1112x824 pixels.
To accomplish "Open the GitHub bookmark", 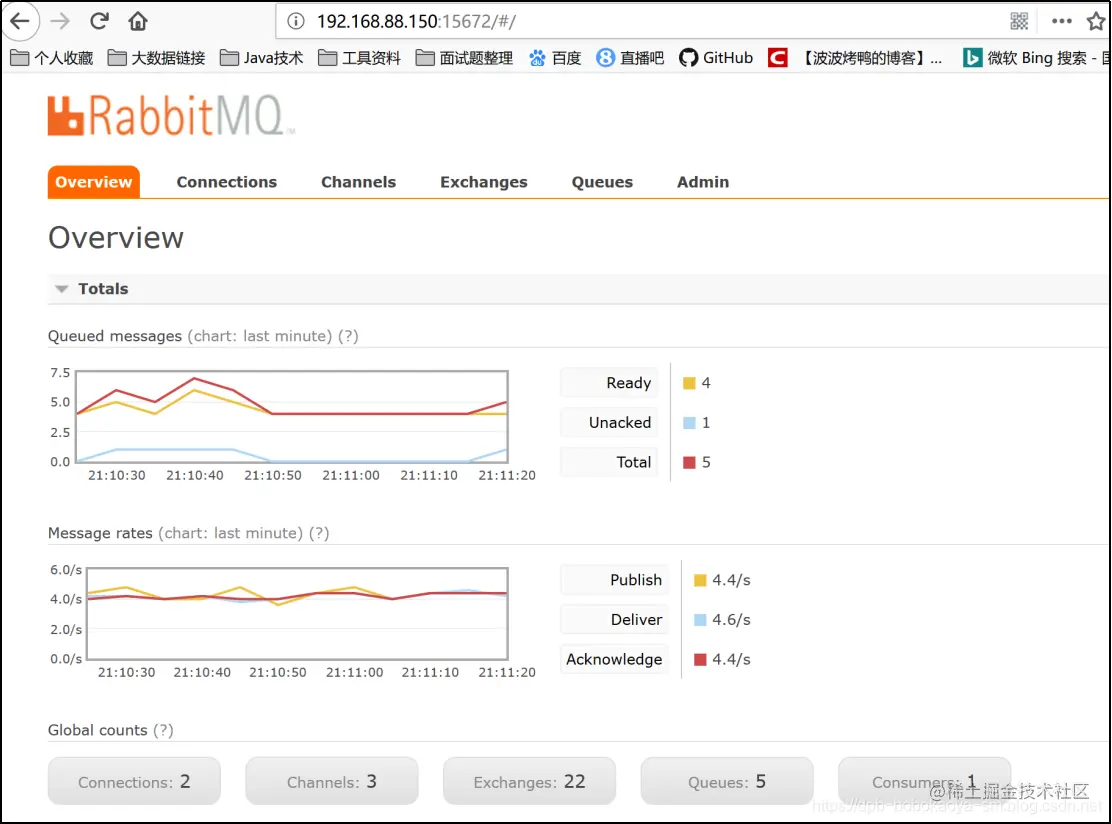I will (716, 58).
